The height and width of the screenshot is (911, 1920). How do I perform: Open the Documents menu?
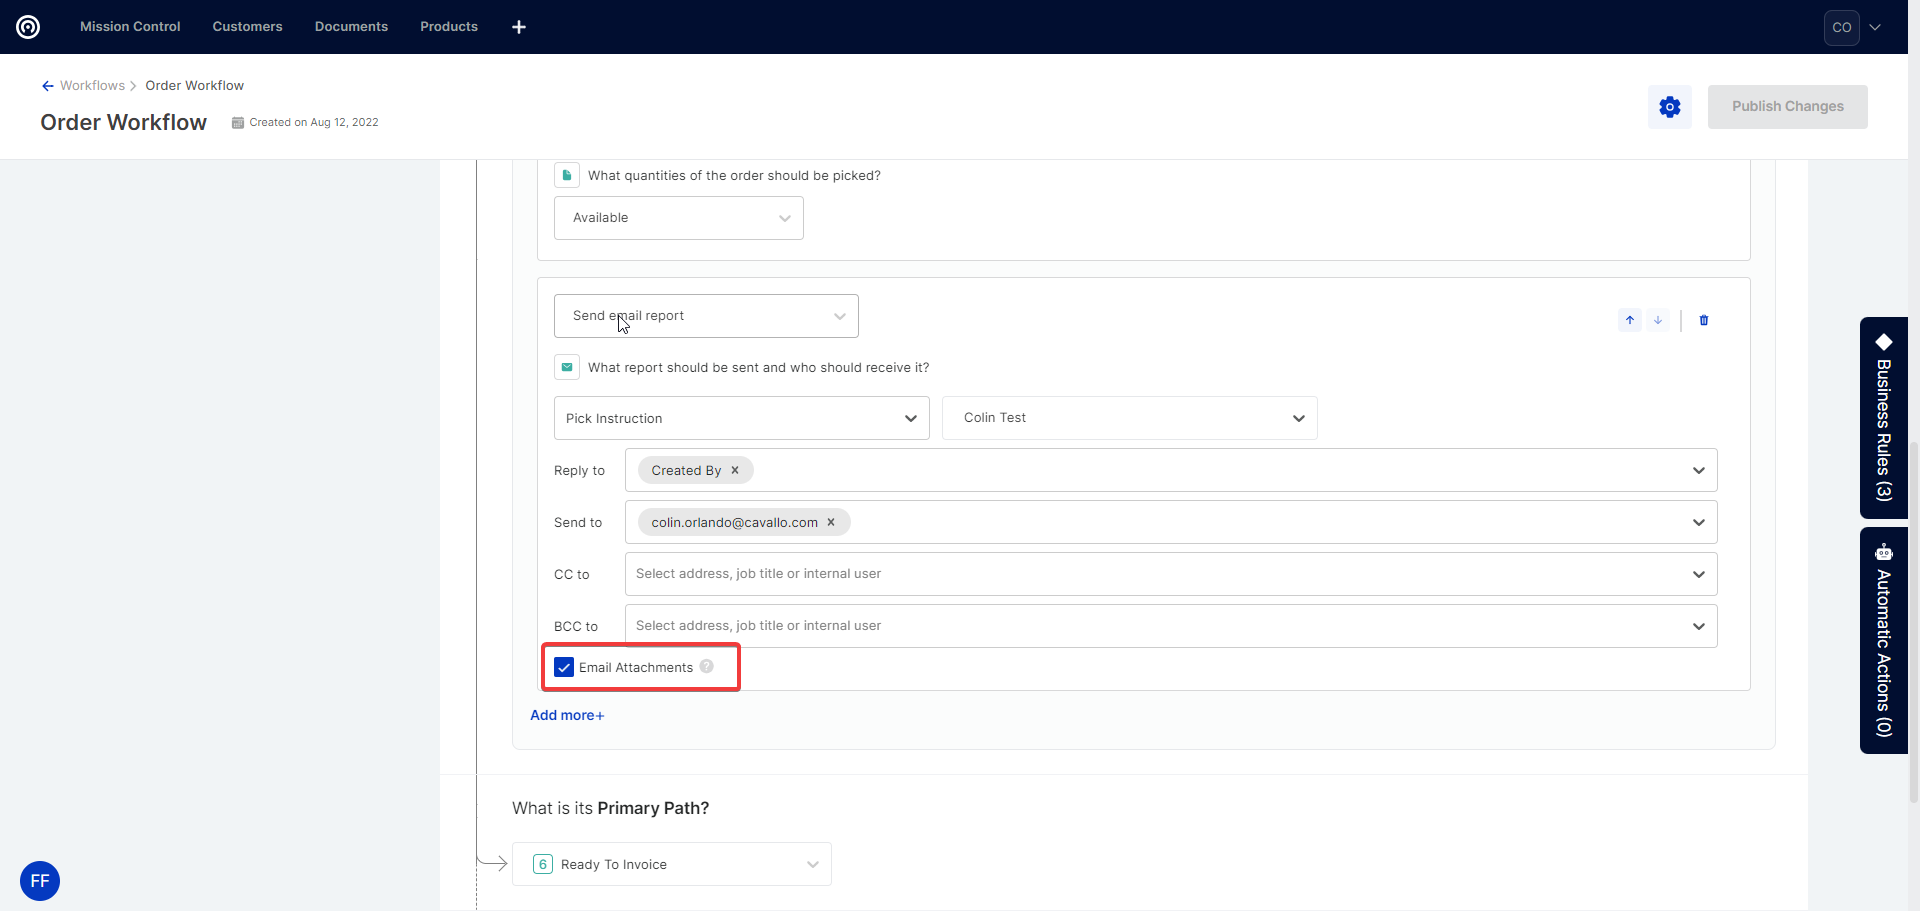pos(351,27)
